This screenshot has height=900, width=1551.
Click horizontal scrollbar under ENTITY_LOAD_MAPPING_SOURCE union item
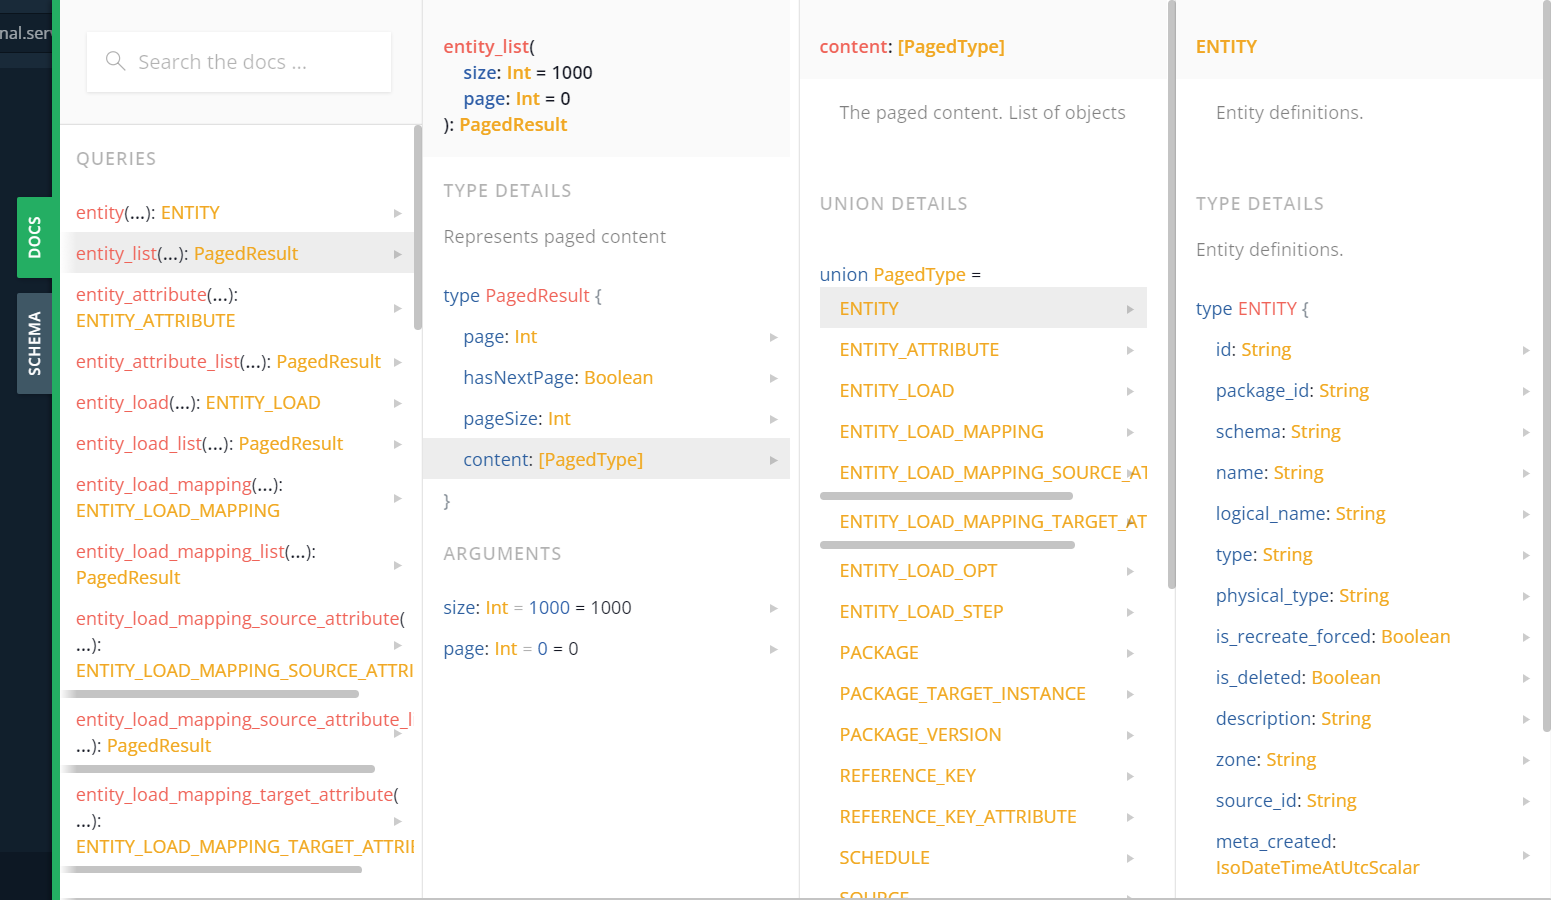point(946,496)
